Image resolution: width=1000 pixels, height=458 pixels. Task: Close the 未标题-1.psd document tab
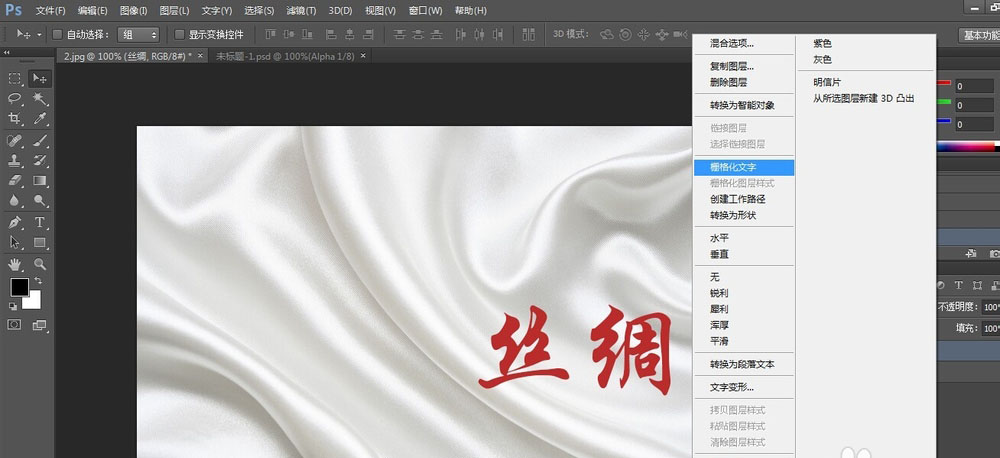click(363, 56)
